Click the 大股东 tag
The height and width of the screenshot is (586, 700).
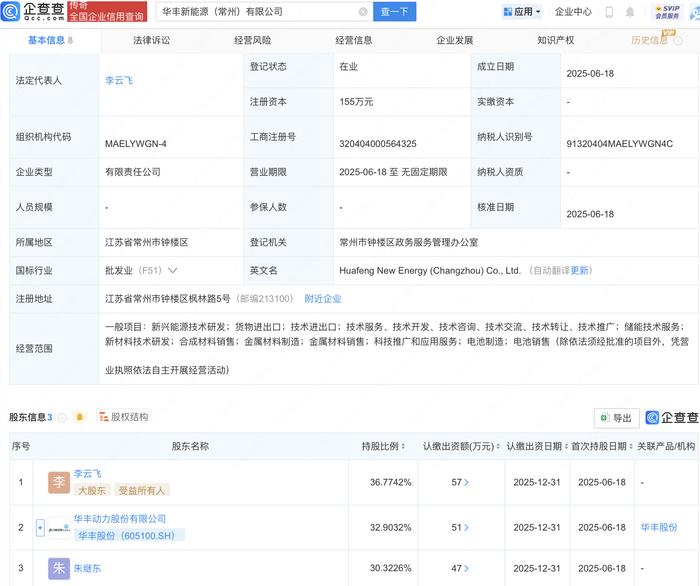[92, 490]
